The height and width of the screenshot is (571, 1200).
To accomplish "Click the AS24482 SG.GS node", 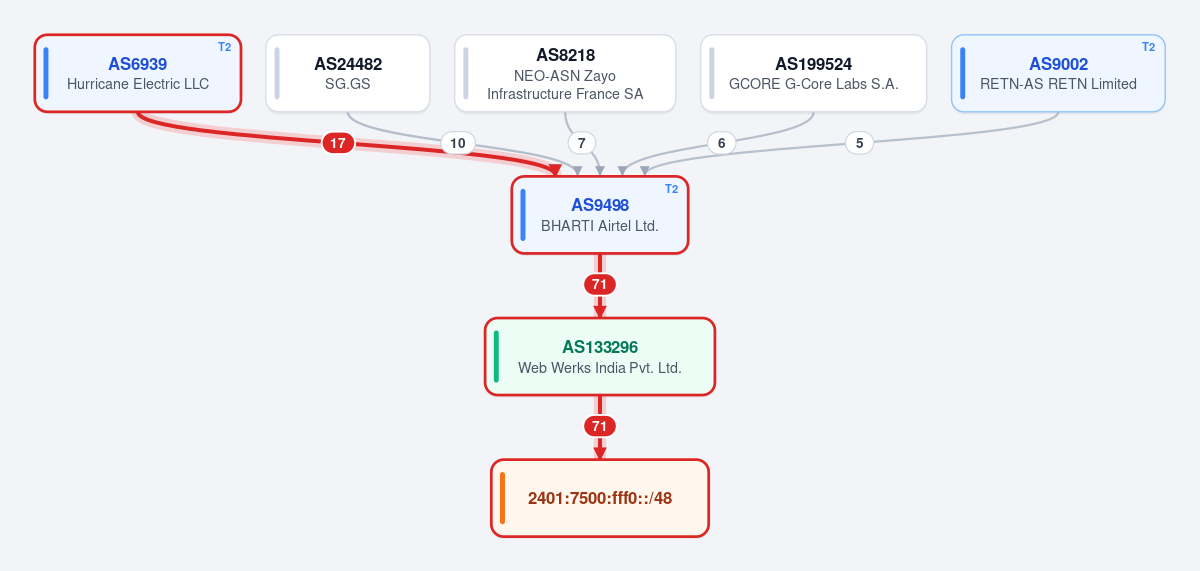I will 348,73.
